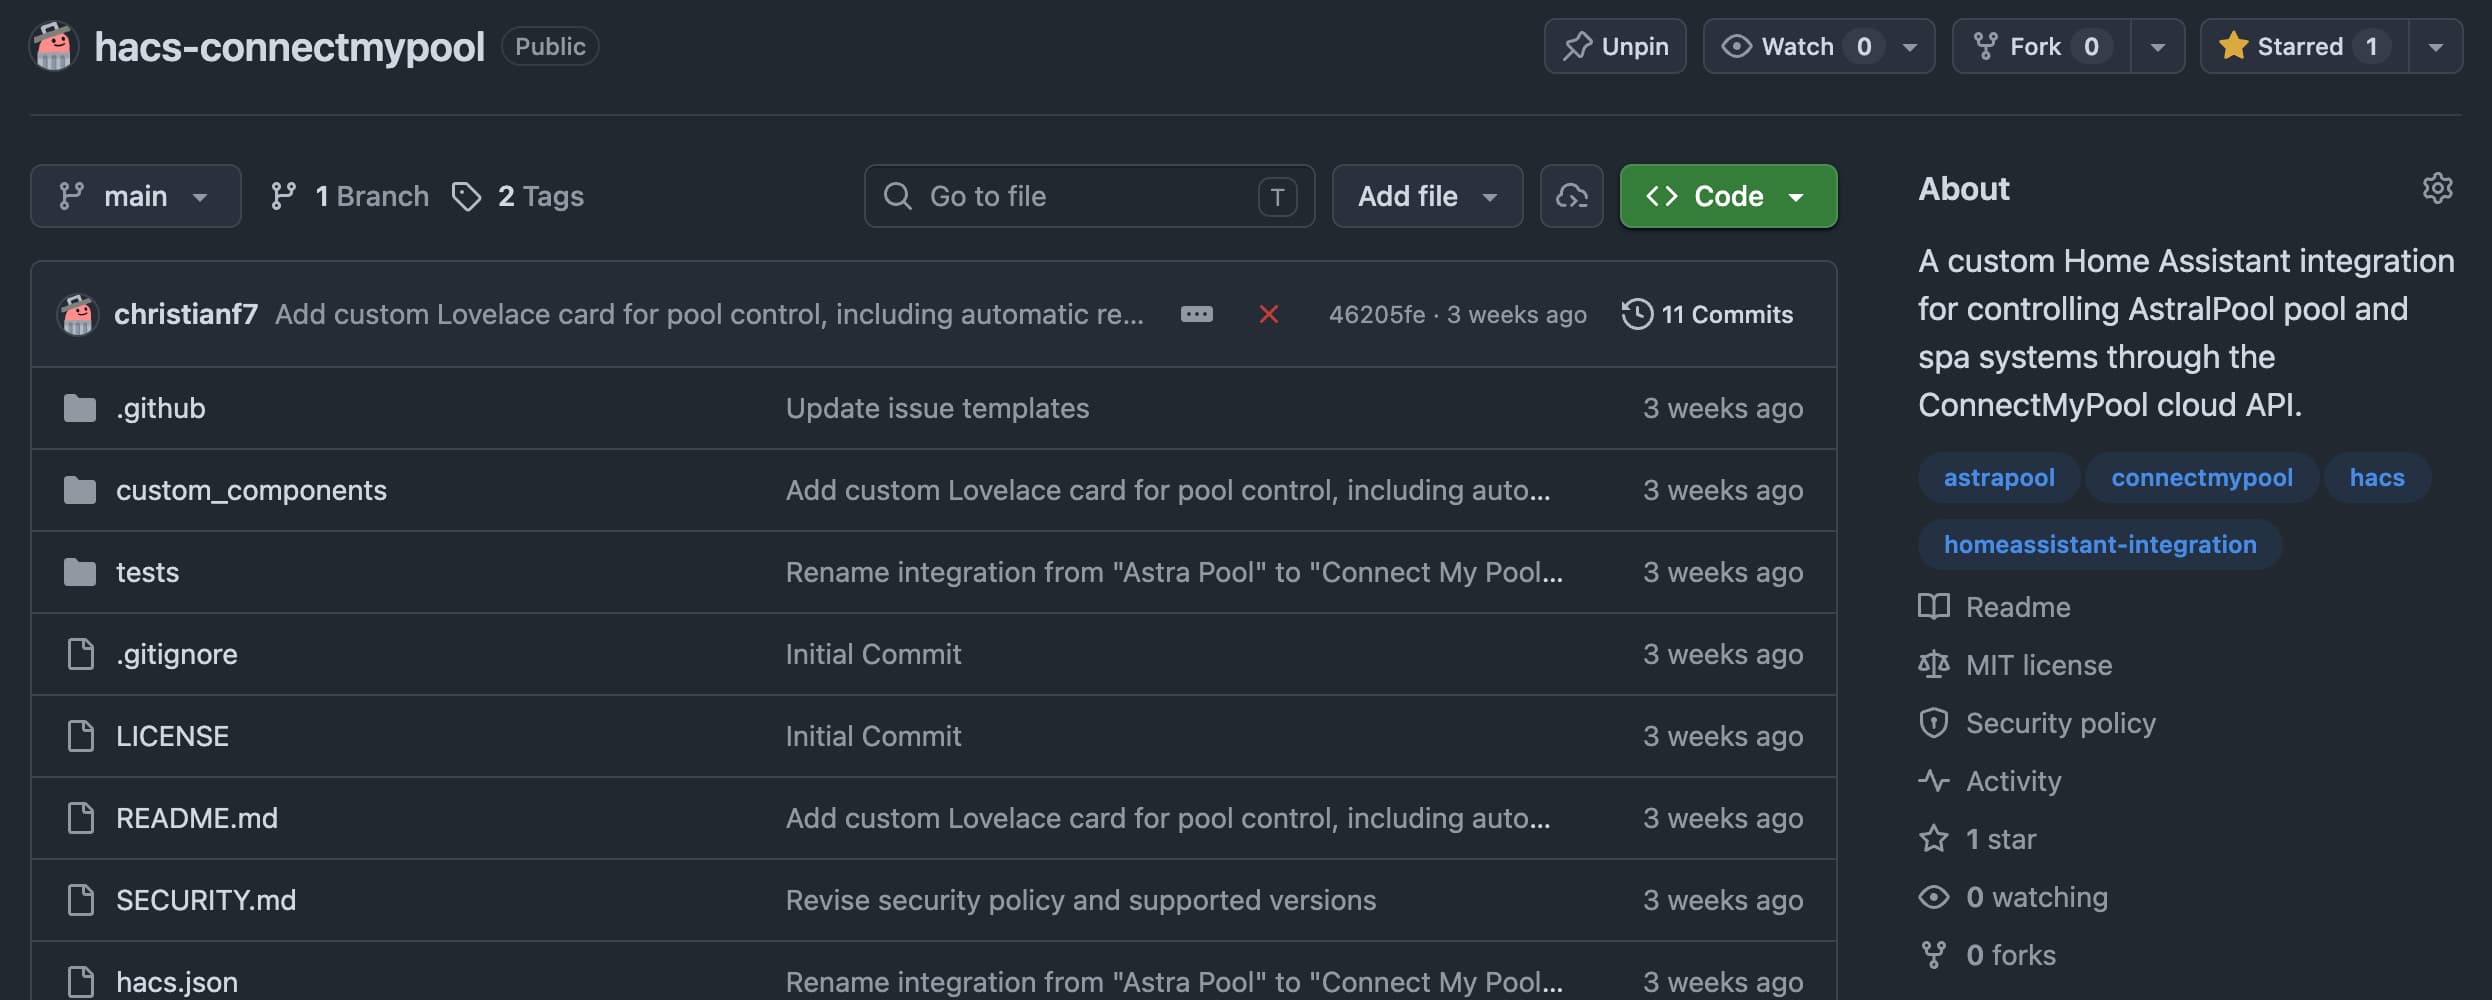The height and width of the screenshot is (1000, 2492).
Task: View the 2 Tags list
Action: point(518,196)
